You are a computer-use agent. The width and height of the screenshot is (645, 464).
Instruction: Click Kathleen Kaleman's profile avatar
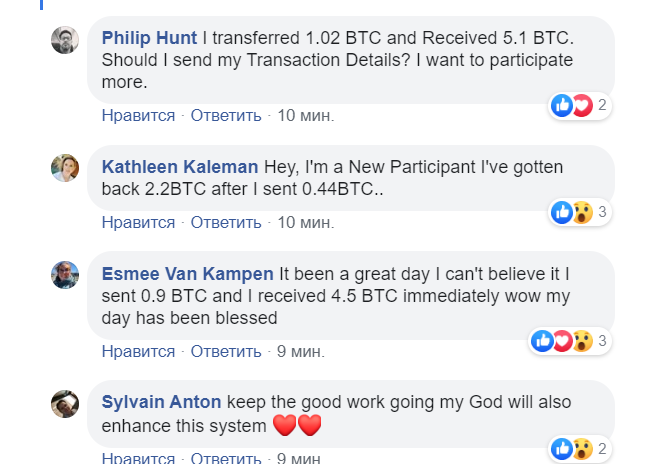tap(65, 168)
